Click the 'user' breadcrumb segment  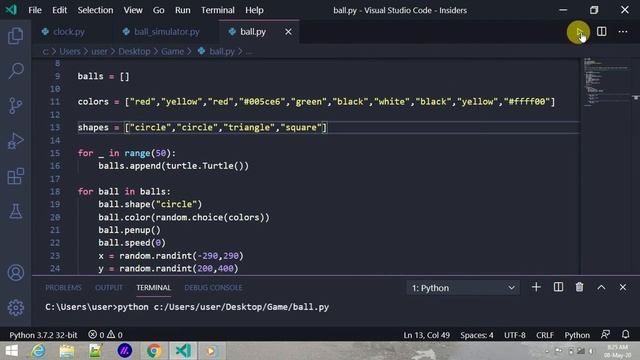(x=99, y=51)
